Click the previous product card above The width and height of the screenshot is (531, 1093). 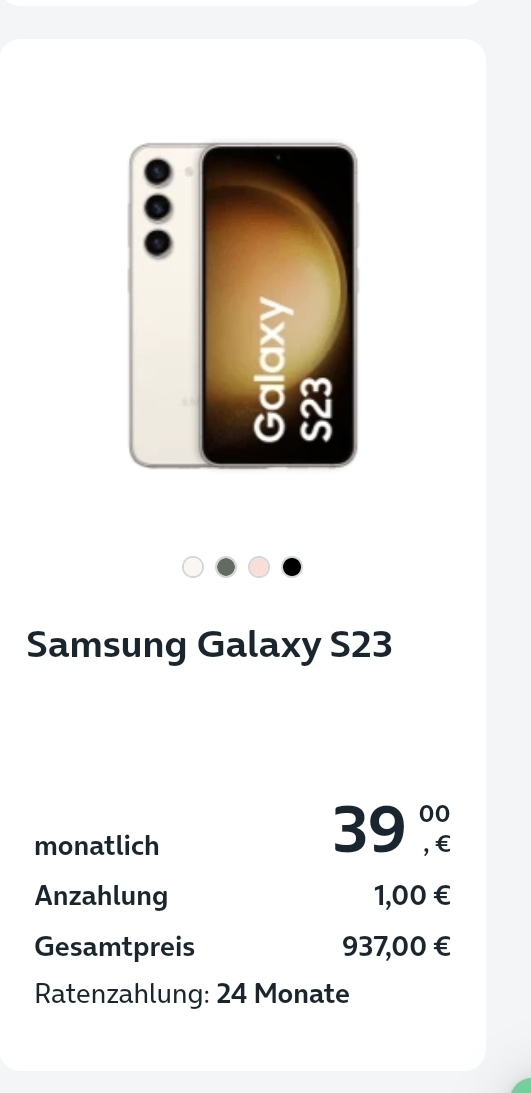[x=242, y=3]
